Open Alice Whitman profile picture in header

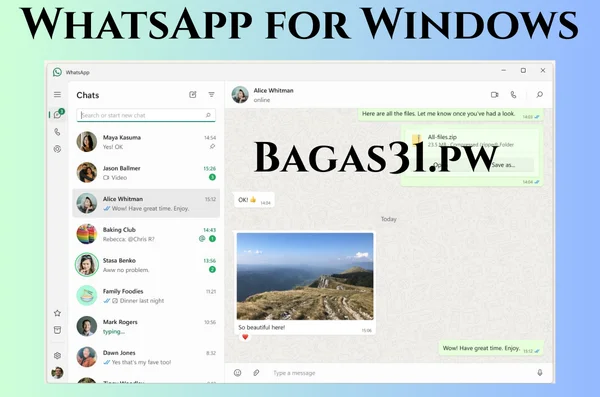240,95
